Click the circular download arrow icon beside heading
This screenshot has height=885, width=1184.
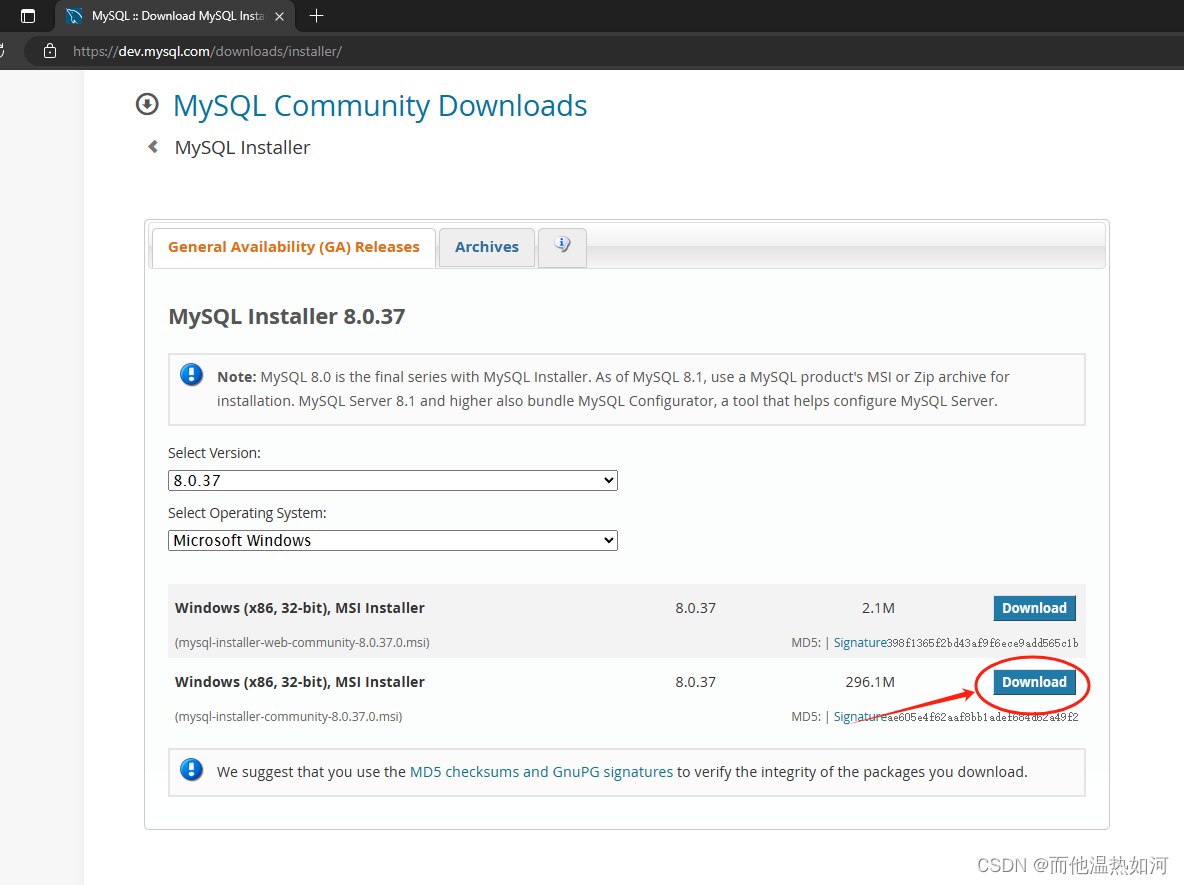tap(147, 103)
